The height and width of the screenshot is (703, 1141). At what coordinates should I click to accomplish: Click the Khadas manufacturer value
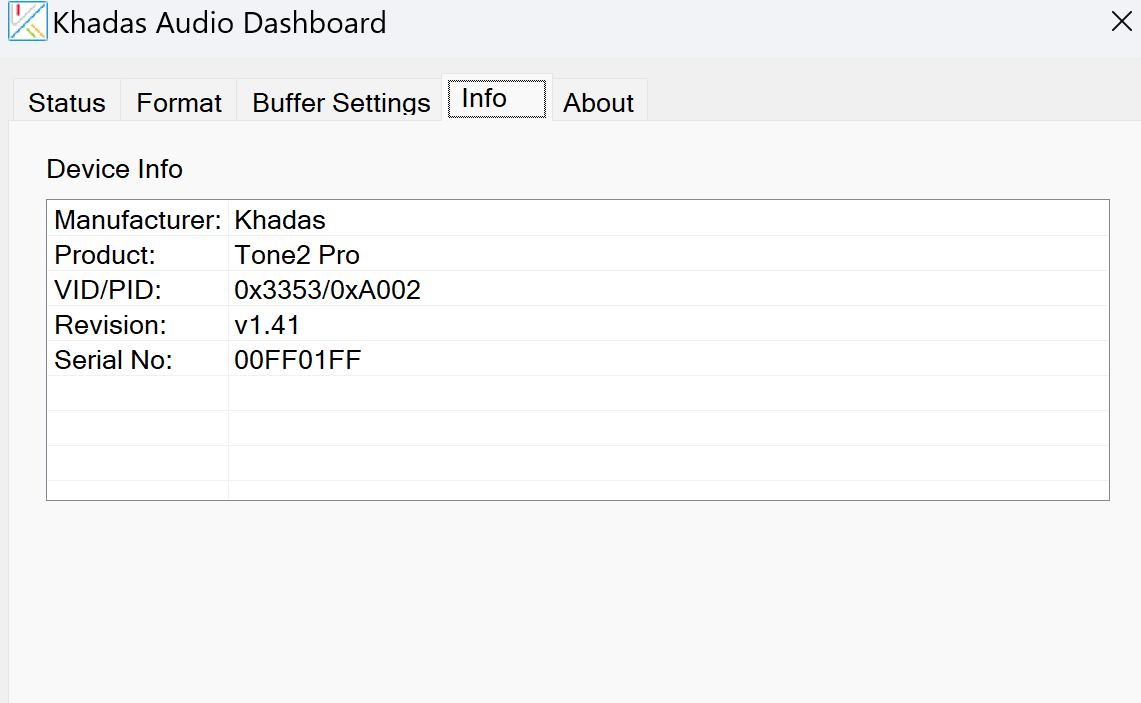(280, 220)
